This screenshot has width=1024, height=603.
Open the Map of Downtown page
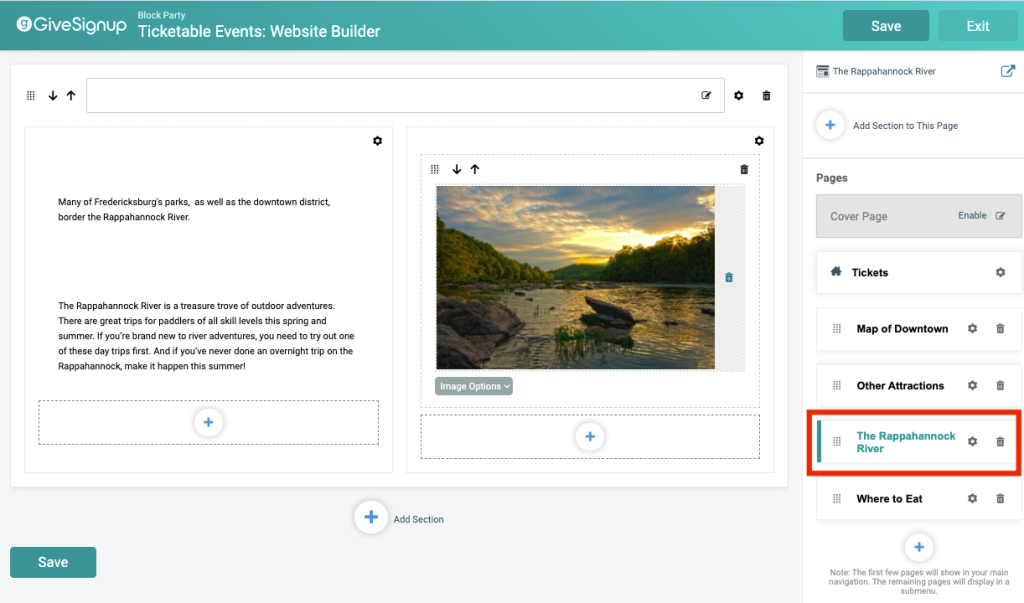pyautogui.click(x=902, y=329)
